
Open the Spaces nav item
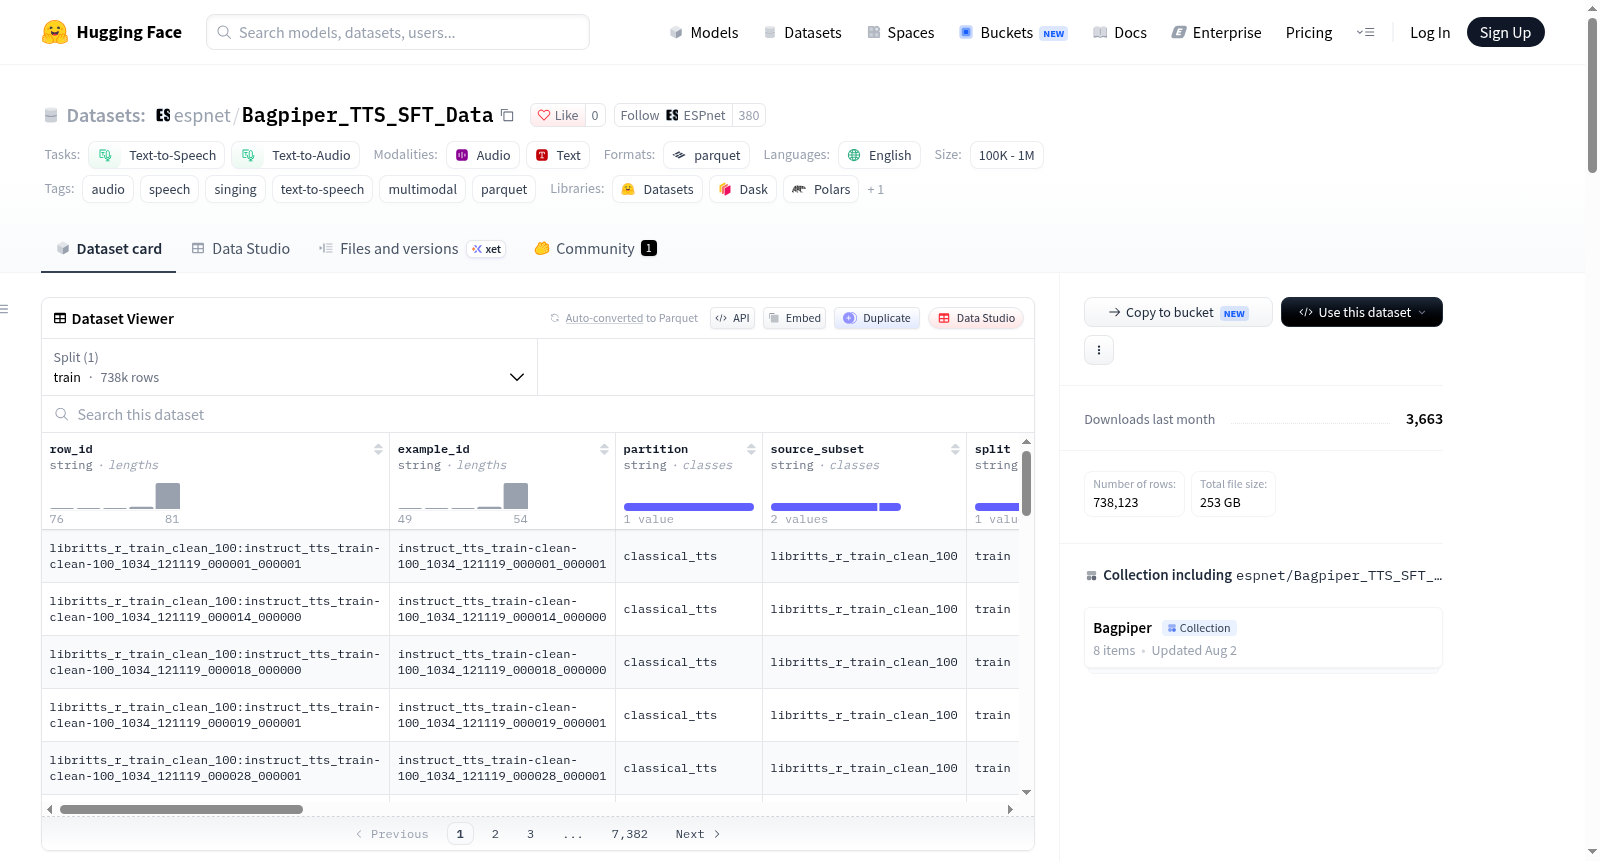pos(901,32)
